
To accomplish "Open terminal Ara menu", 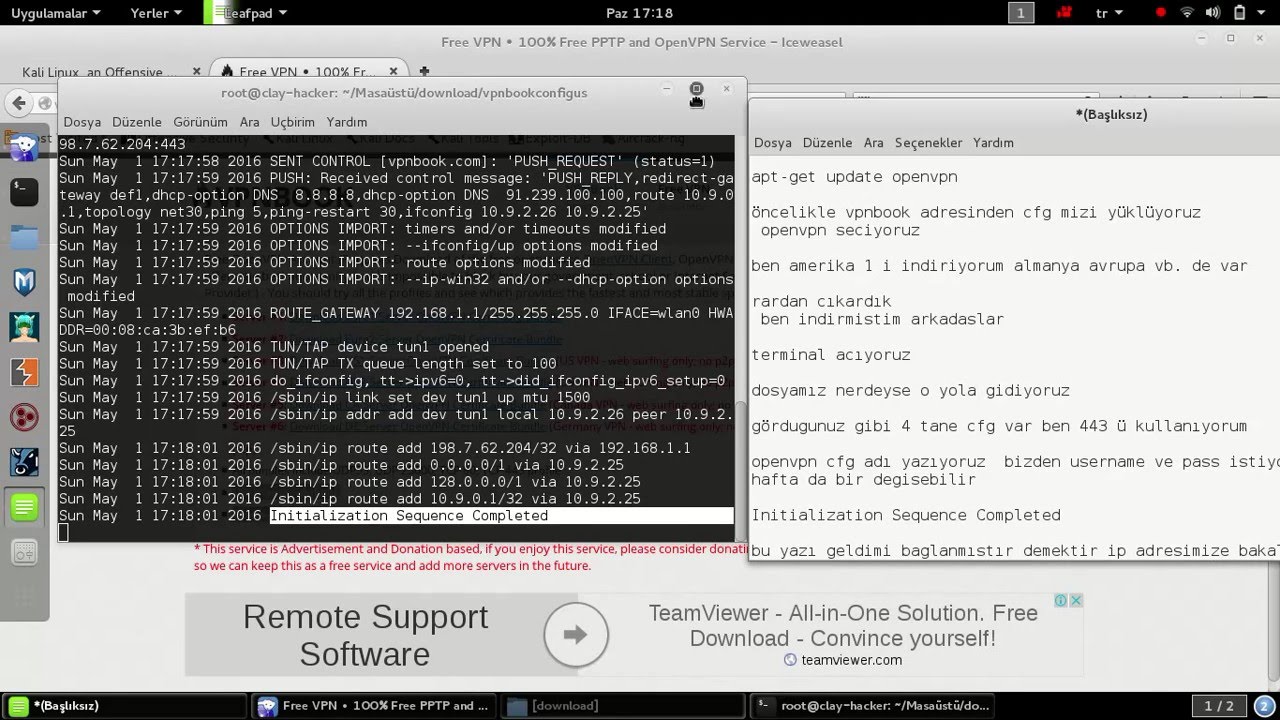I will pos(249,122).
